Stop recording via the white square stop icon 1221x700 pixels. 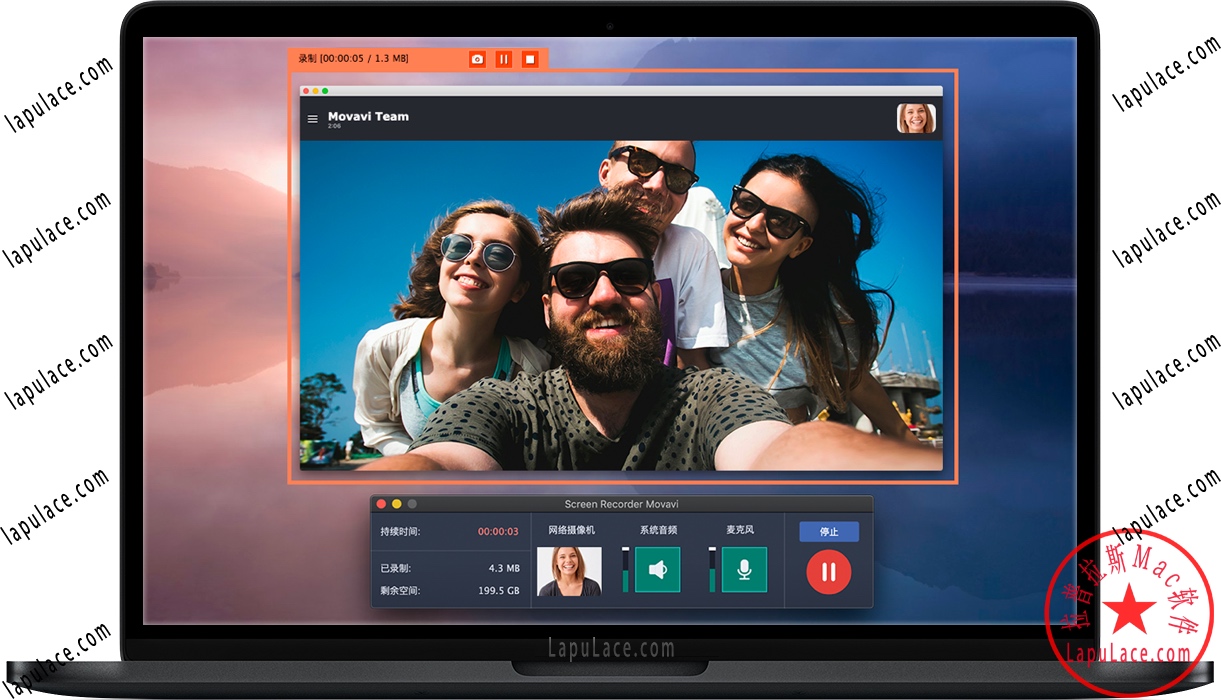531,58
